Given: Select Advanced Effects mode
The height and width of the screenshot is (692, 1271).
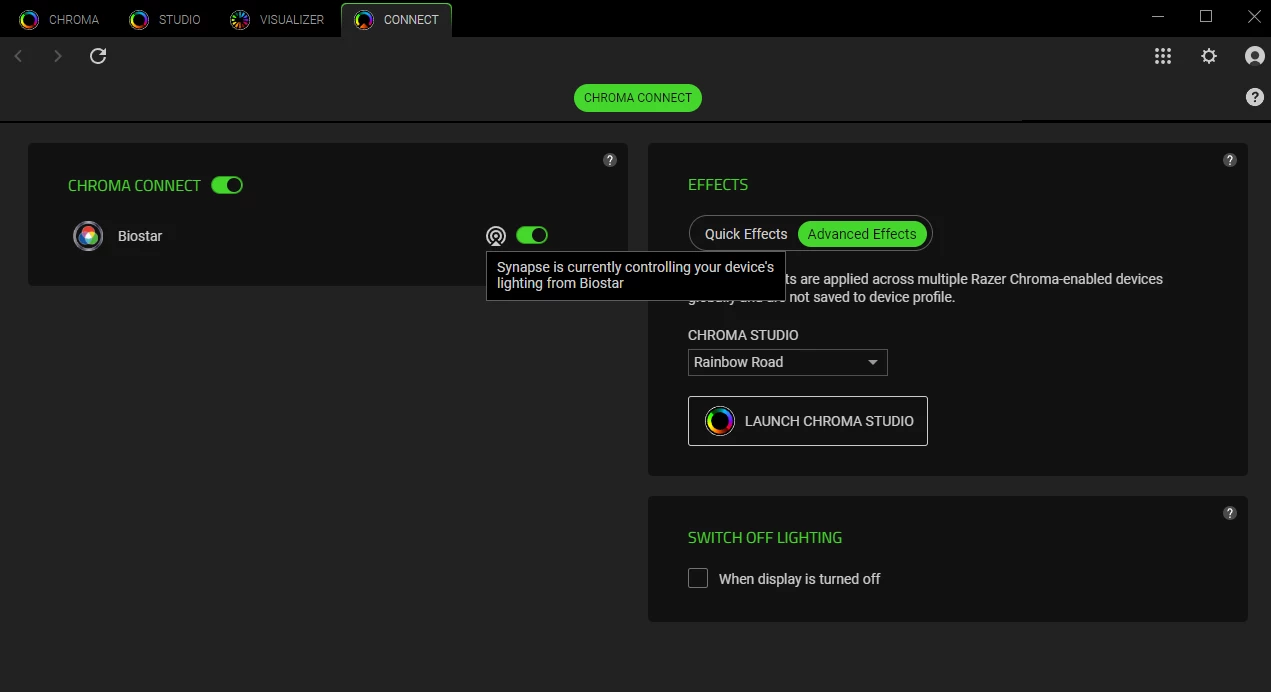Looking at the screenshot, I should click(862, 234).
